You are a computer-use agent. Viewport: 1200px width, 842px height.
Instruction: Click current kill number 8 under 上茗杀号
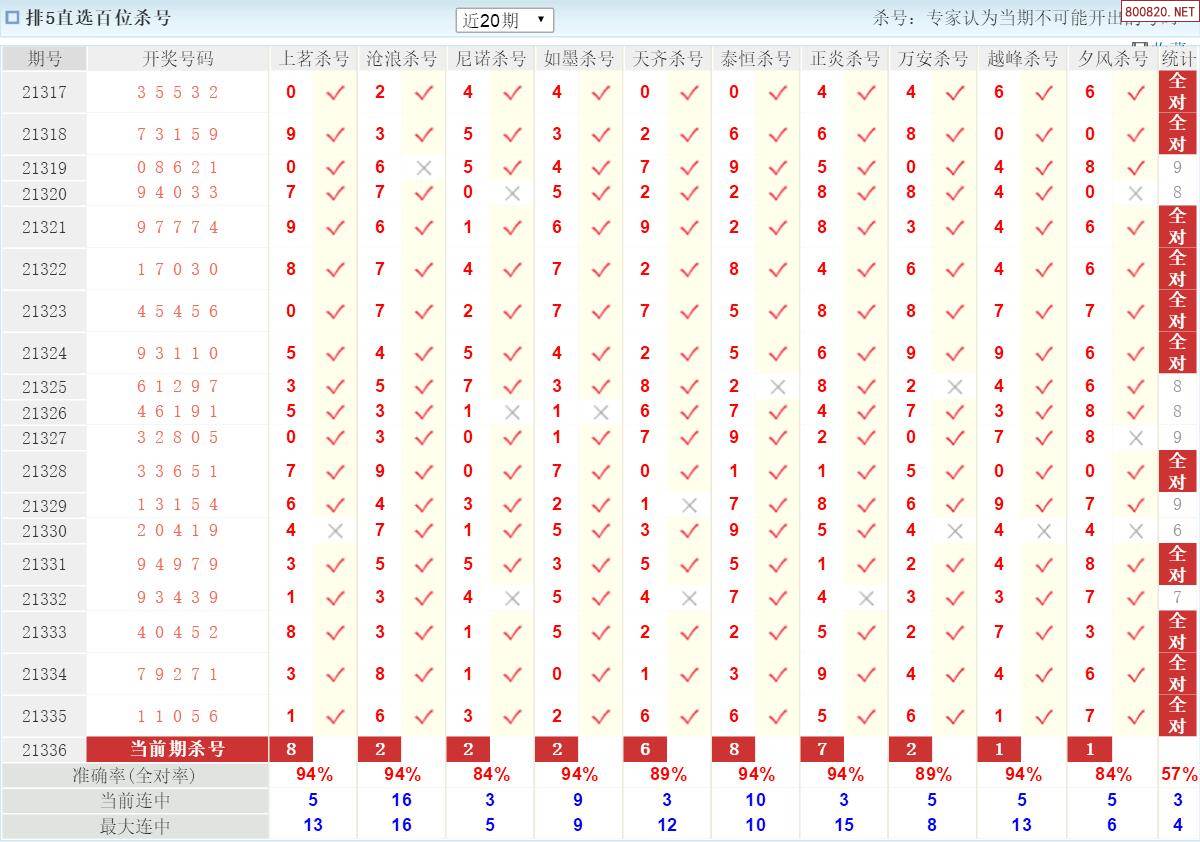[x=291, y=749]
